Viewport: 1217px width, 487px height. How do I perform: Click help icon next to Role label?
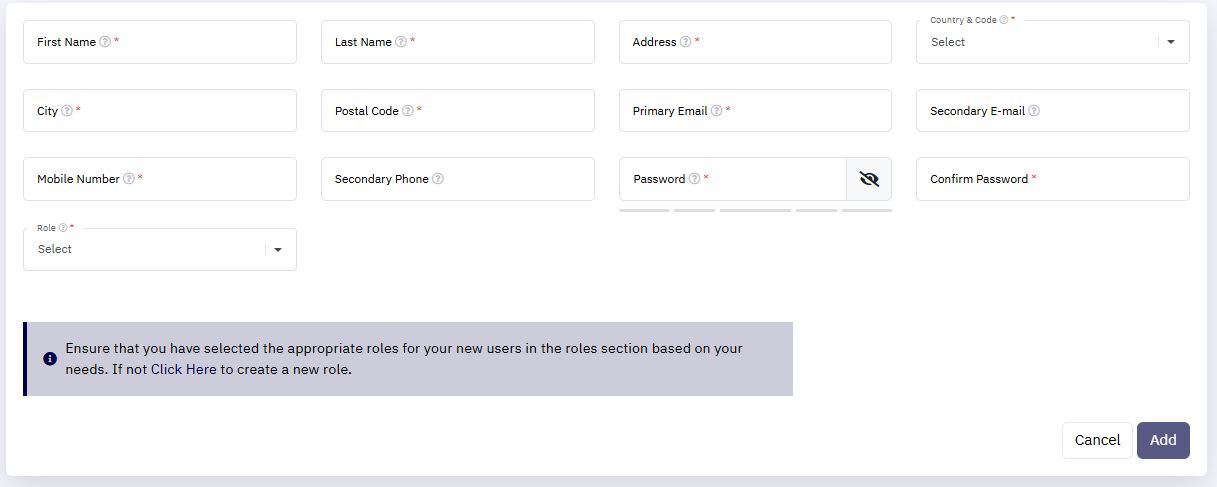click(x=63, y=228)
